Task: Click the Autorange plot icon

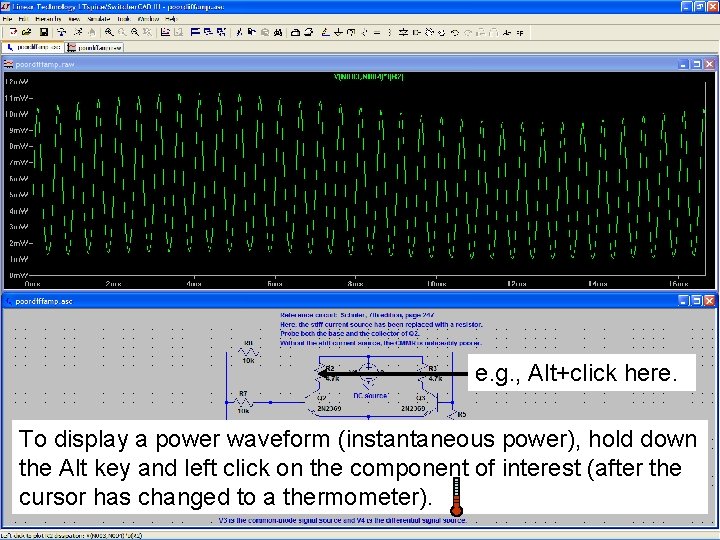Action: pyautogui.click(x=165, y=32)
